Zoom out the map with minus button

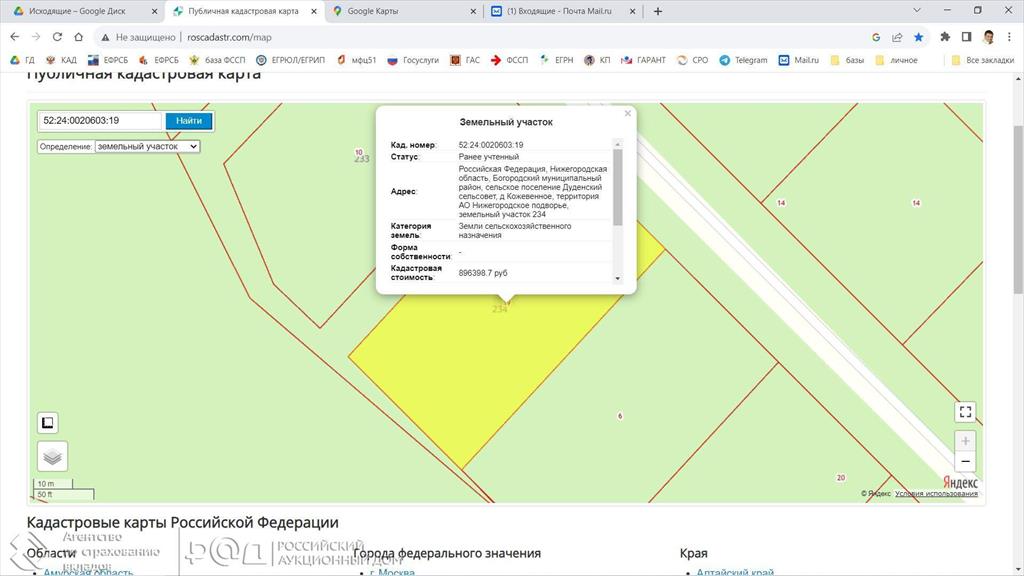pos(964,462)
